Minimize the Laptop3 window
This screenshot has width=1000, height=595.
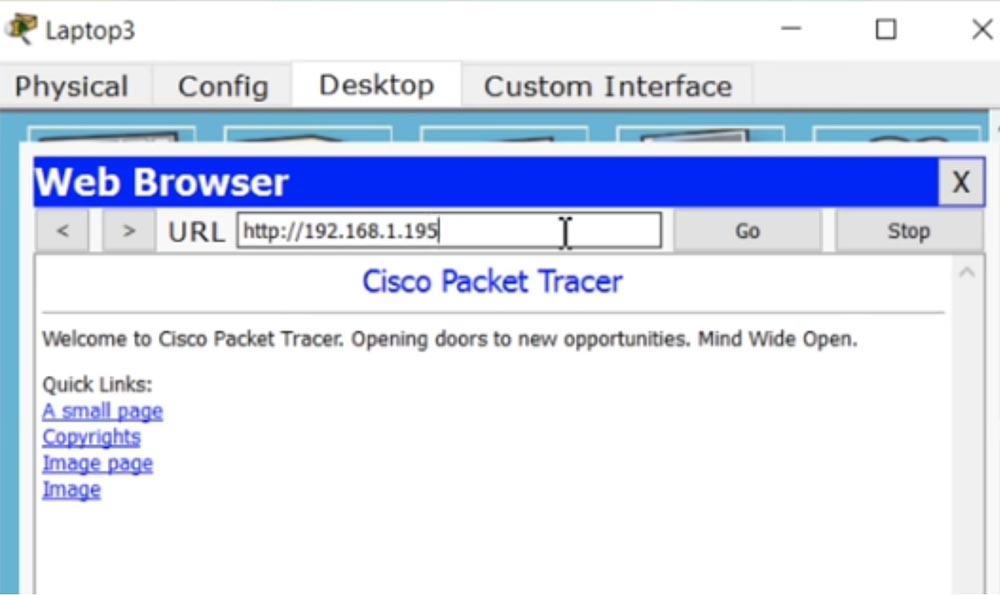point(791,29)
